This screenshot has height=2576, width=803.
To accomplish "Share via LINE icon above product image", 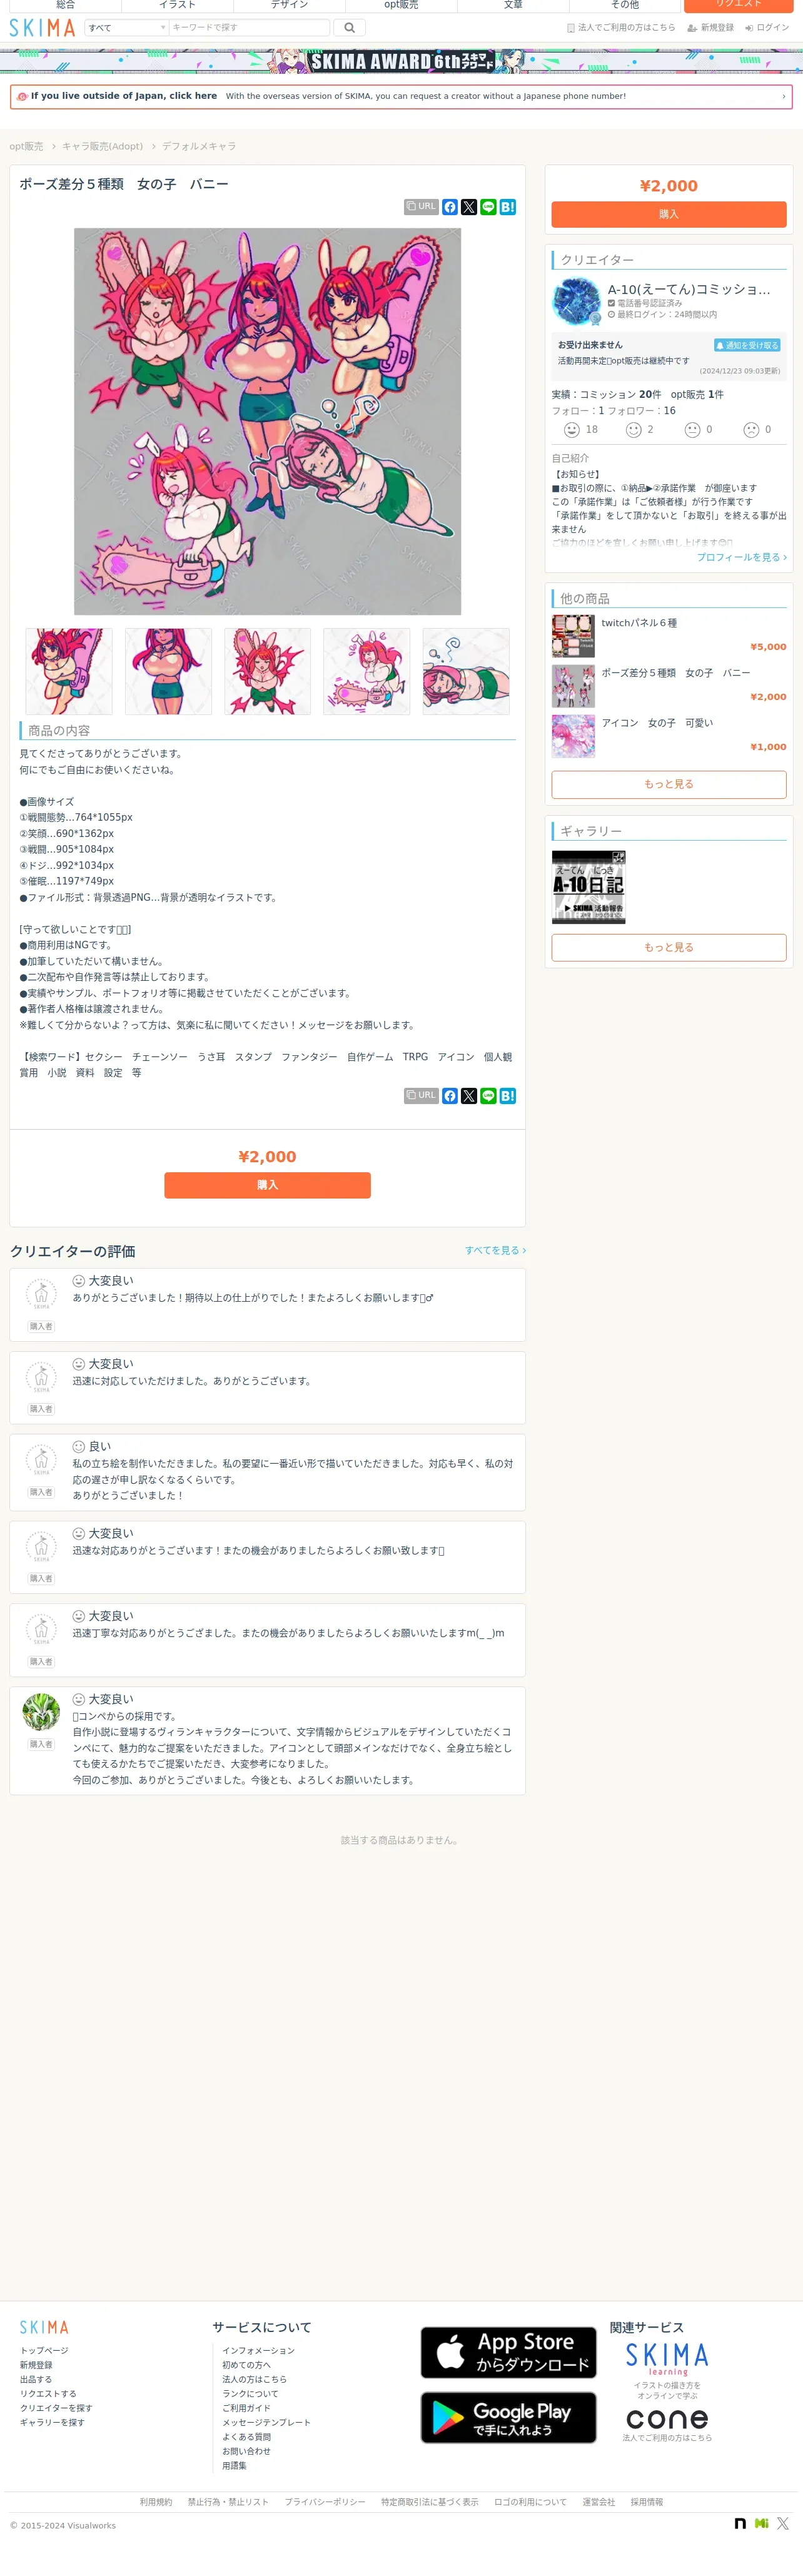I will (x=488, y=207).
